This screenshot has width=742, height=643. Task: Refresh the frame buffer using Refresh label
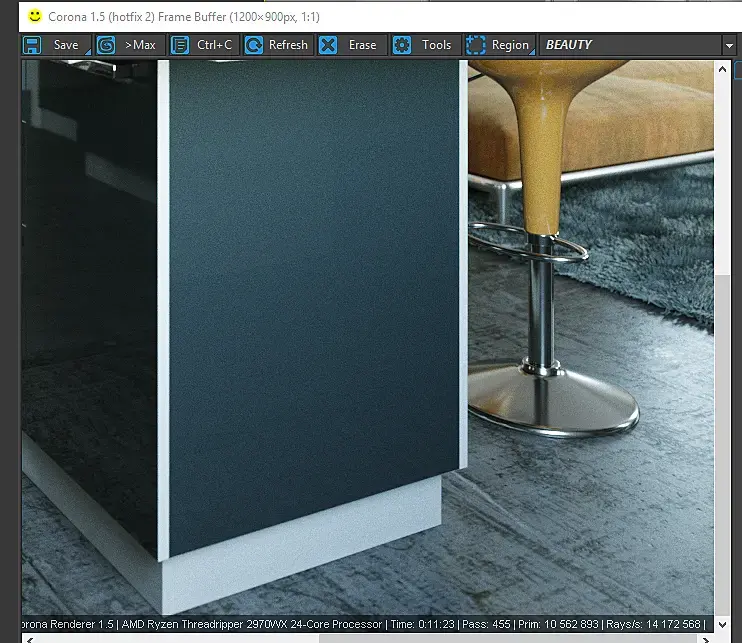pyautogui.click(x=288, y=45)
